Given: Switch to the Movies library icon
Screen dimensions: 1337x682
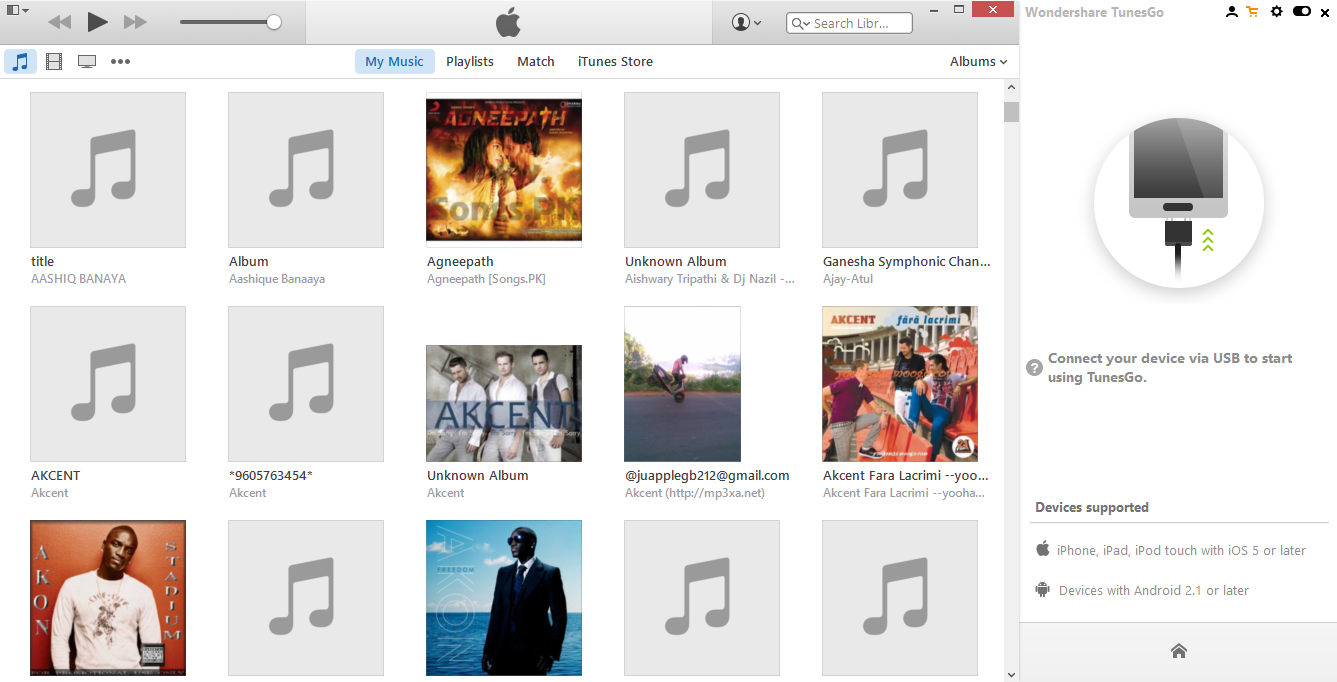Looking at the screenshot, I should click(54, 61).
